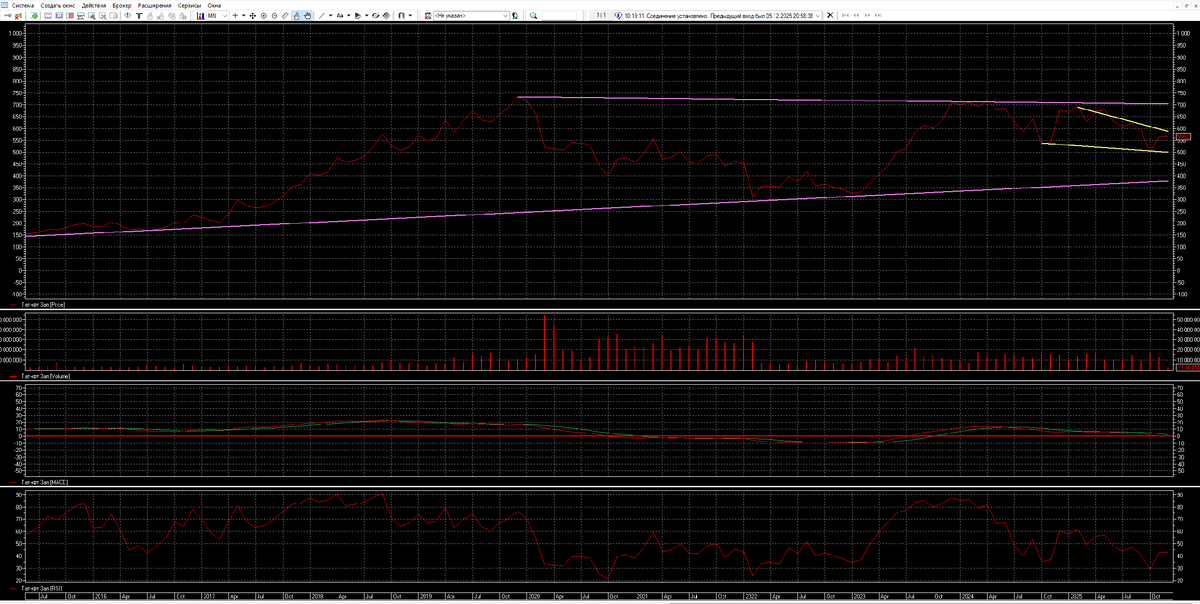Click the magnet snap icon

click(x=401, y=16)
